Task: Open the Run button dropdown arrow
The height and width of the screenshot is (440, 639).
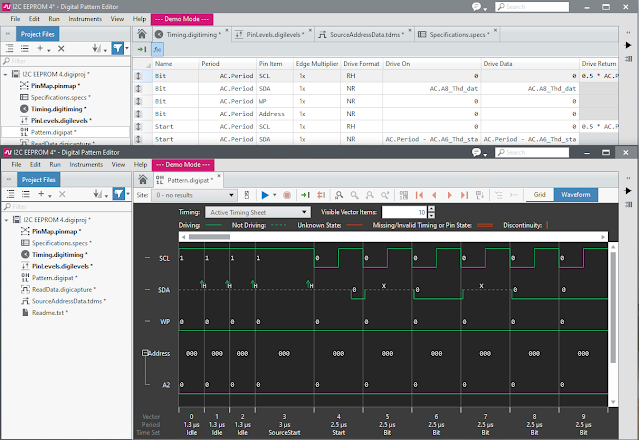Action: click(275, 195)
